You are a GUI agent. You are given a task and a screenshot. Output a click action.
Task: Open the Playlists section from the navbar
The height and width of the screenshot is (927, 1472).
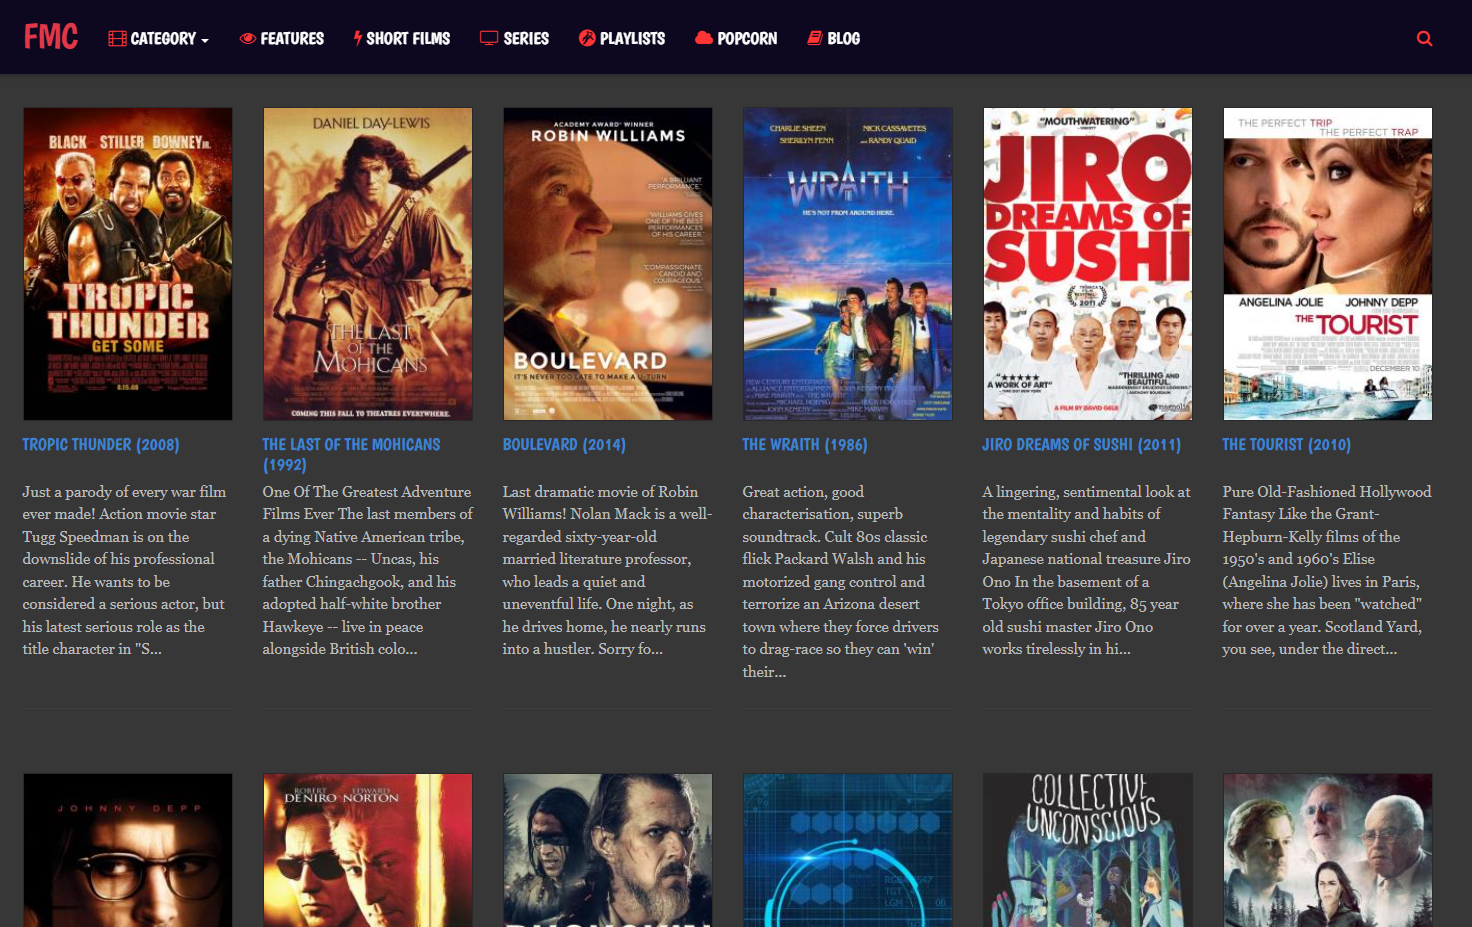[x=630, y=38]
